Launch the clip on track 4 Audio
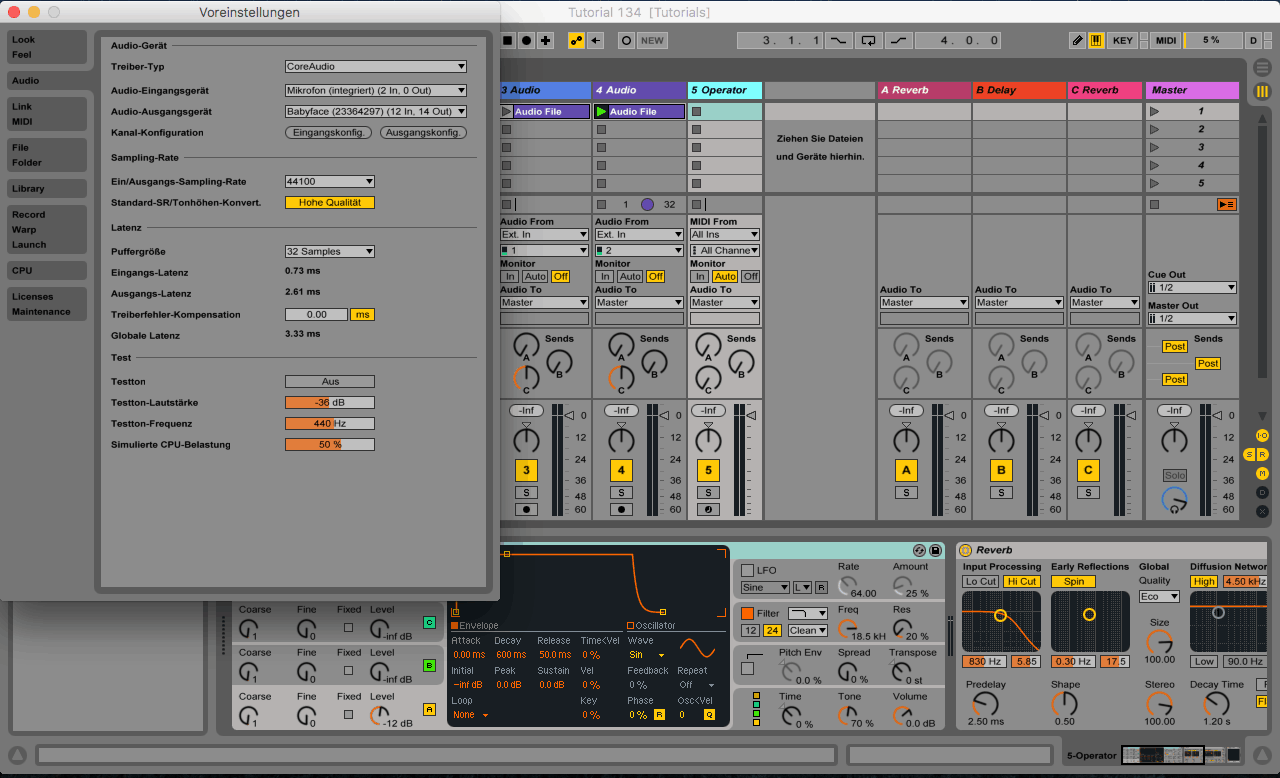Viewport: 1280px width, 778px height. tap(601, 112)
